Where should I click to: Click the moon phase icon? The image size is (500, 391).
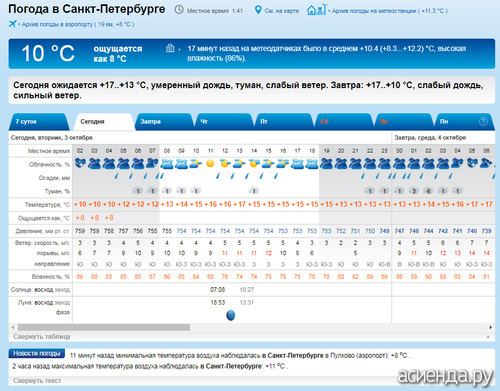pos(230,315)
